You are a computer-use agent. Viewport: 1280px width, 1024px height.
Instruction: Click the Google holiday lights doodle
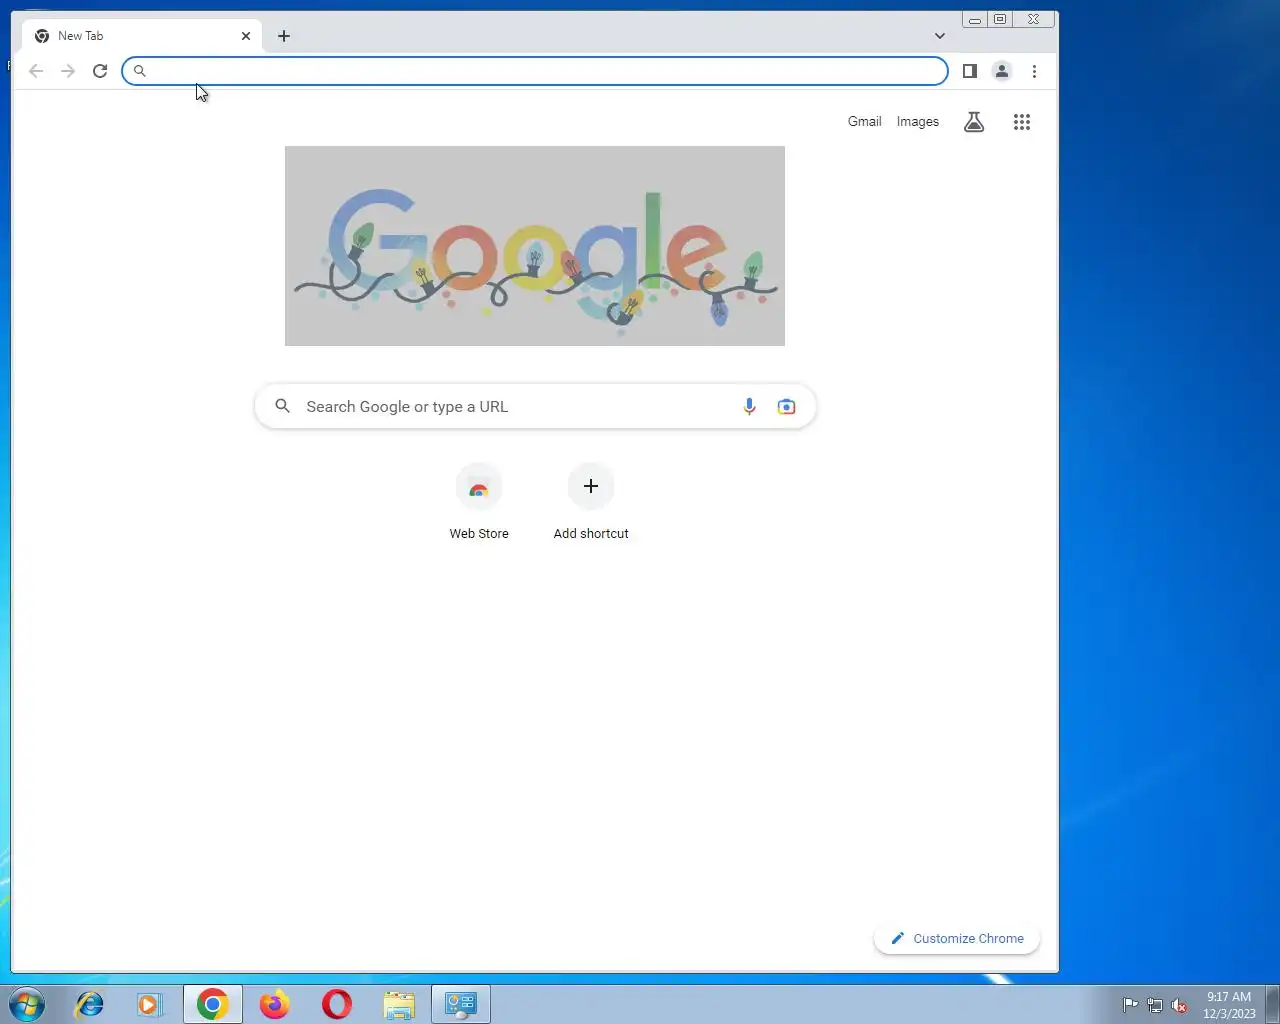pos(535,246)
